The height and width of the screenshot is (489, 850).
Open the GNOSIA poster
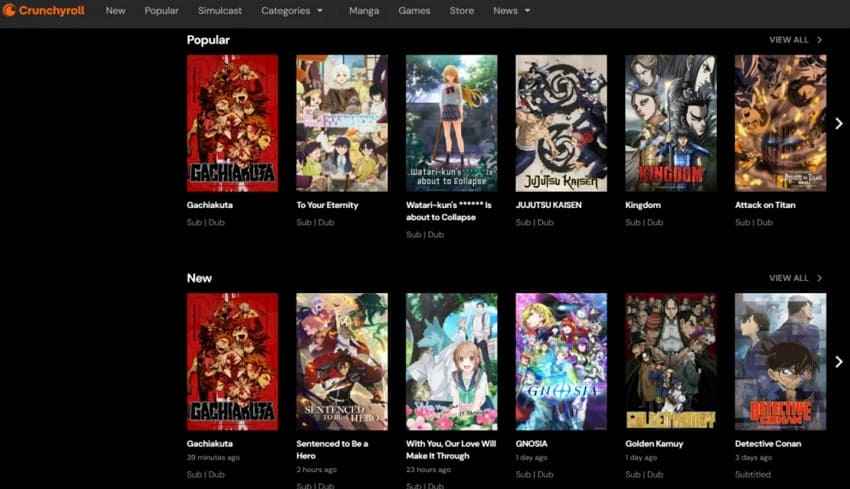pyautogui.click(x=561, y=362)
